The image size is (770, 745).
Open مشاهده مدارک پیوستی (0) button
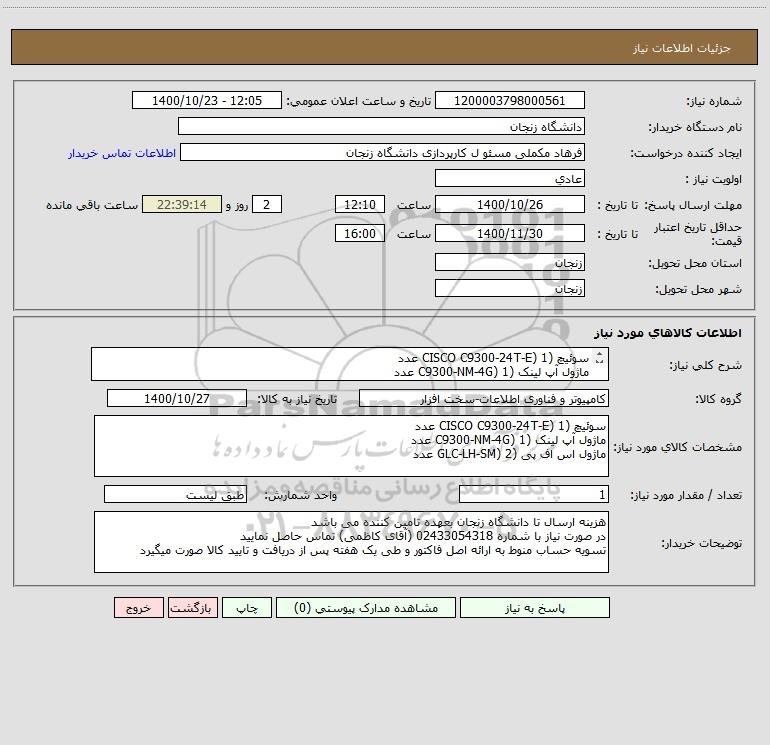click(x=366, y=608)
